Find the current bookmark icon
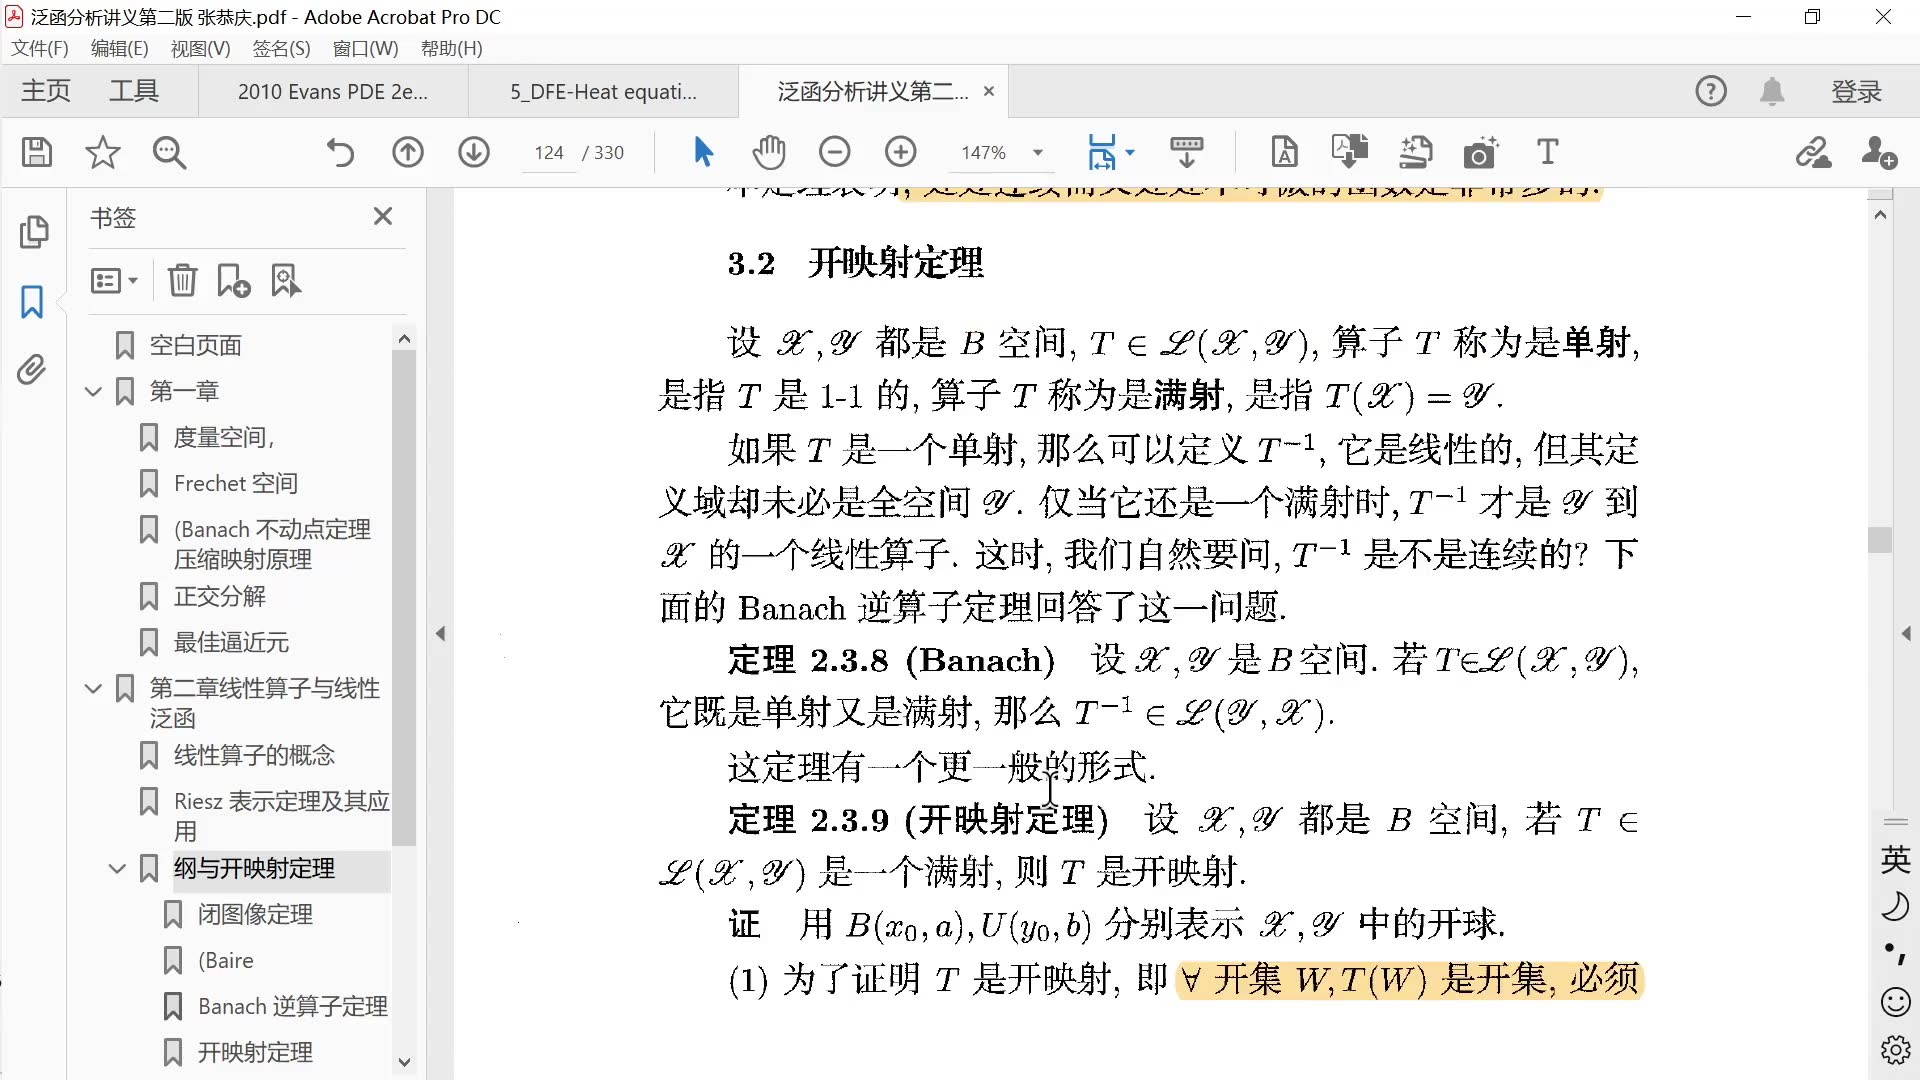The height and width of the screenshot is (1080, 1920). [286, 281]
